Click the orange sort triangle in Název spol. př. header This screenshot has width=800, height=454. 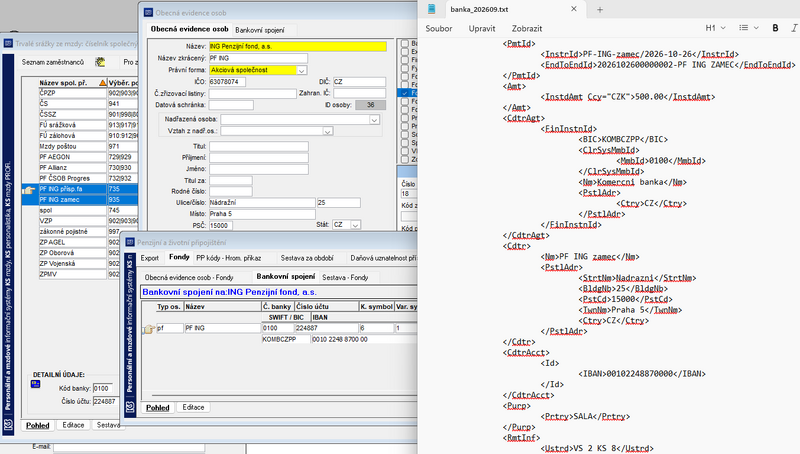coord(103,83)
